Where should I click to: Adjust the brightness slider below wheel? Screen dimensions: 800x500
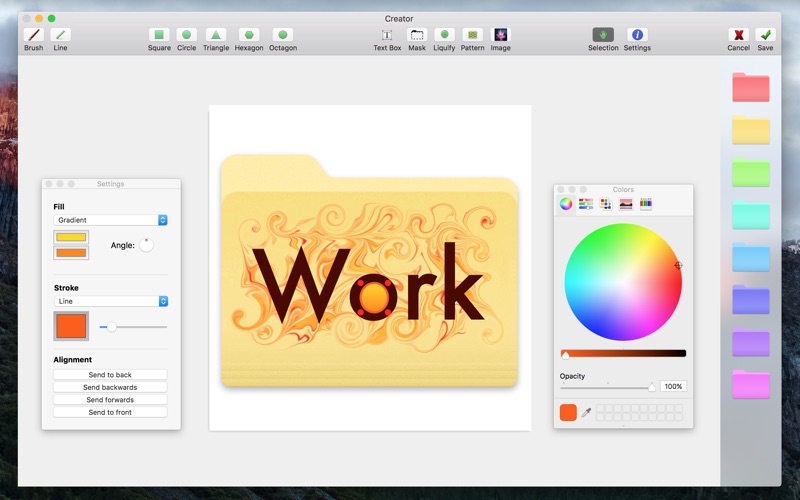(x=623, y=353)
